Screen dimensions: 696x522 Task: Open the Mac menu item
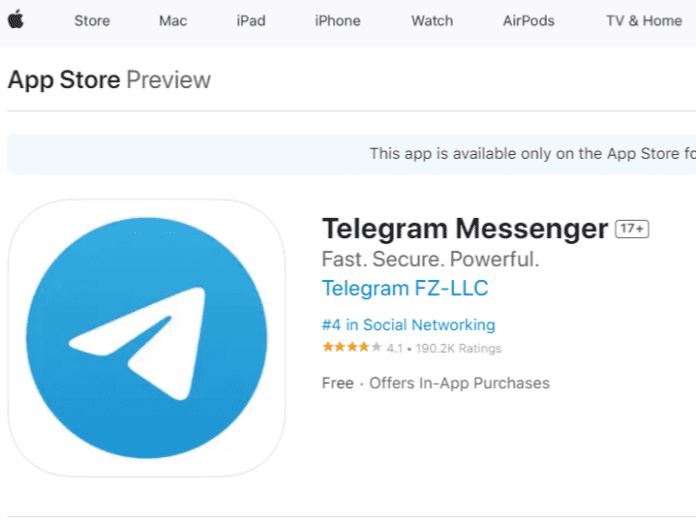point(173,21)
